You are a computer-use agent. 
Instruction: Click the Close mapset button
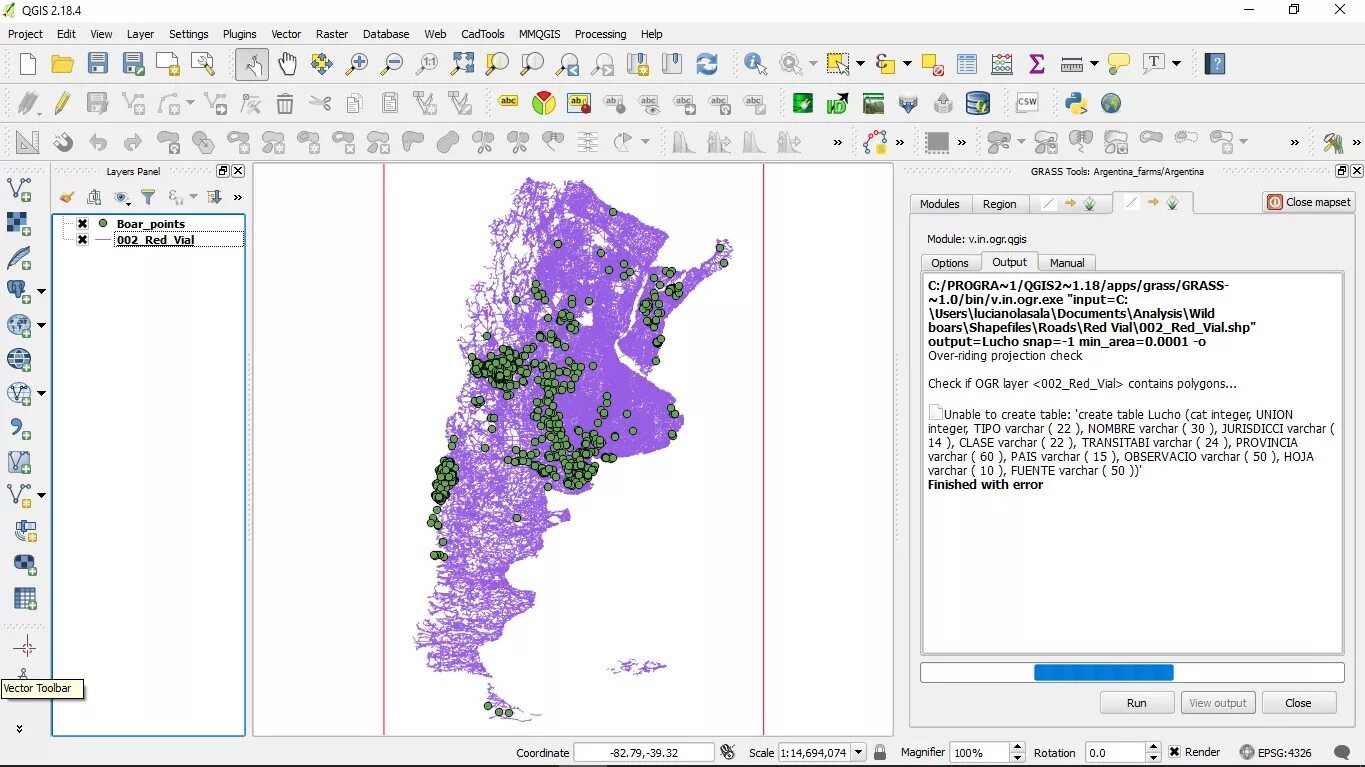pyautogui.click(x=1309, y=202)
